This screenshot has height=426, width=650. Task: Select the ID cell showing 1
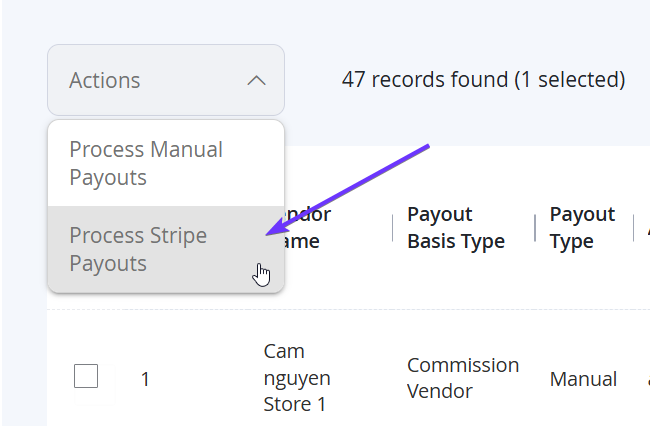coord(145,379)
